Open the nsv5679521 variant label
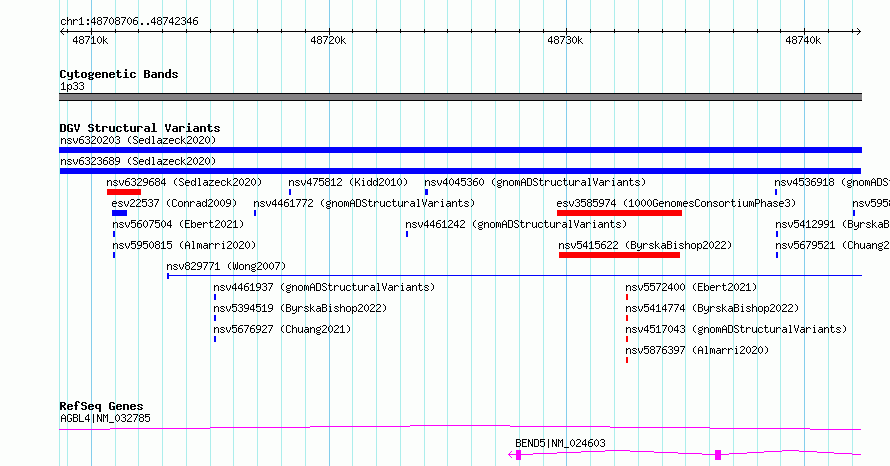The width and height of the screenshot is (890, 466). point(832,245)
